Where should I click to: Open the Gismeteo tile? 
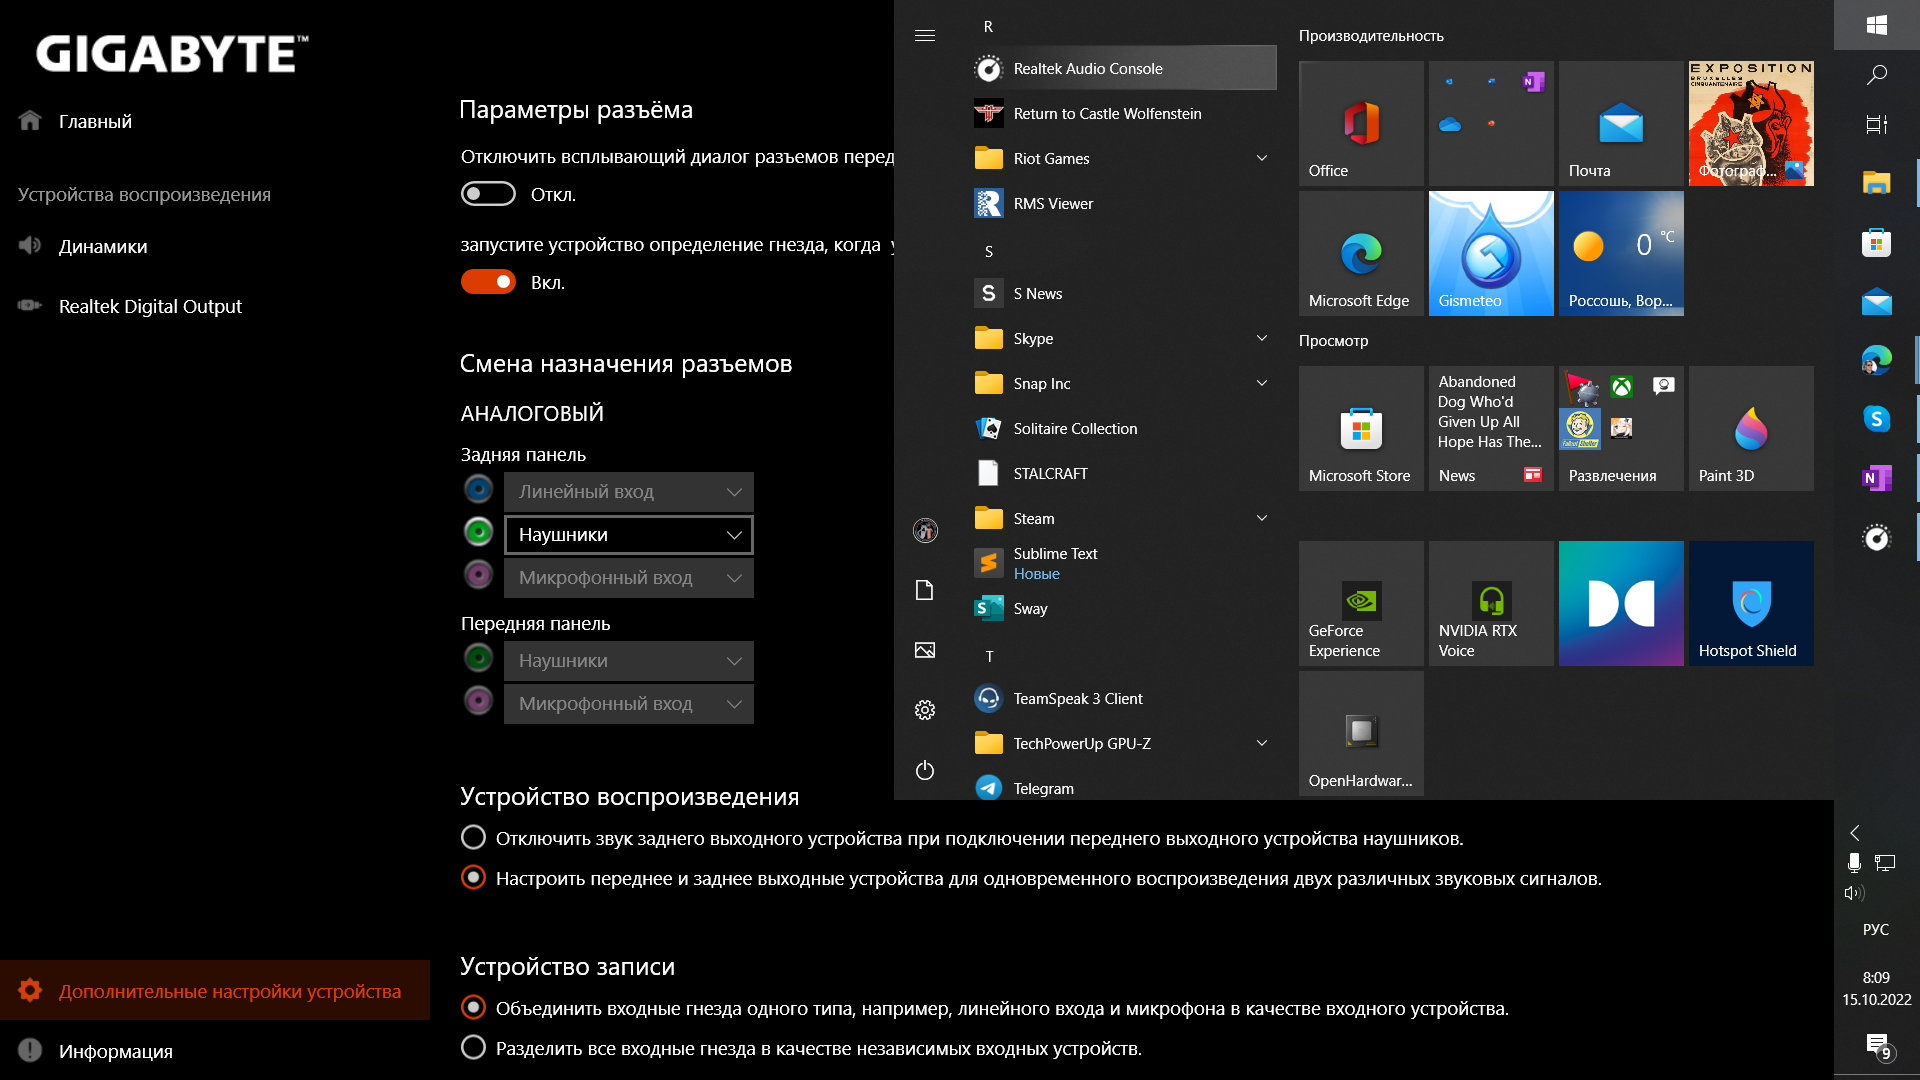(x=1491, y=253)
